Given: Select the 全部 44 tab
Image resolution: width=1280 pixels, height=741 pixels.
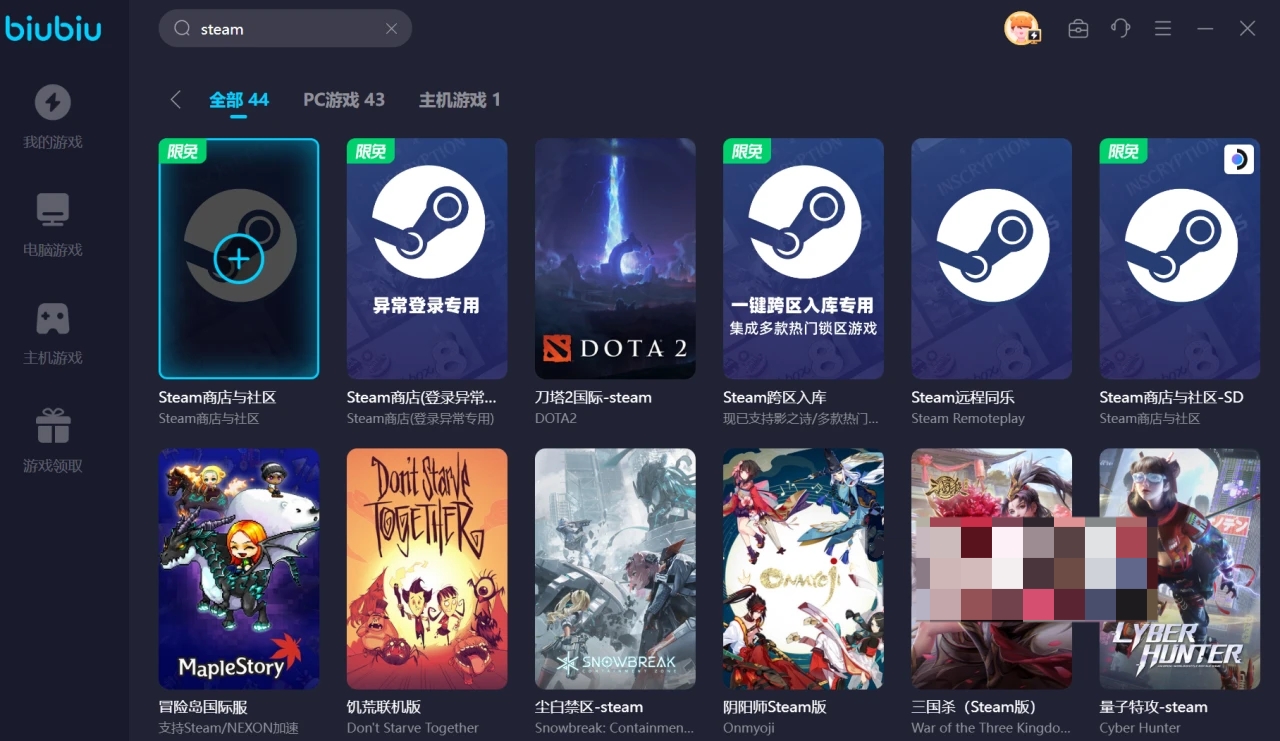Looking at the screenshot, I should click(x=239, y=100).
